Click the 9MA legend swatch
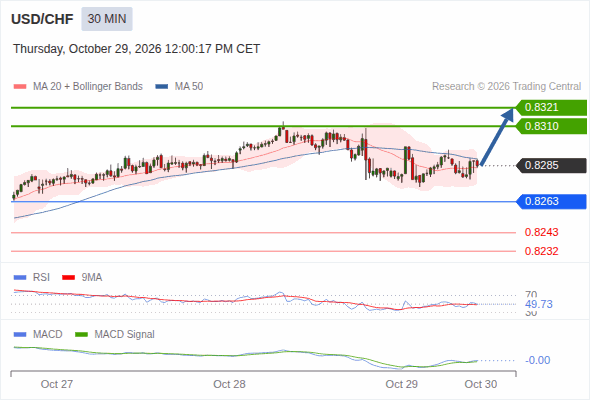Image resolution: width=590 pixels, height=400 pixels. (68, 278)
